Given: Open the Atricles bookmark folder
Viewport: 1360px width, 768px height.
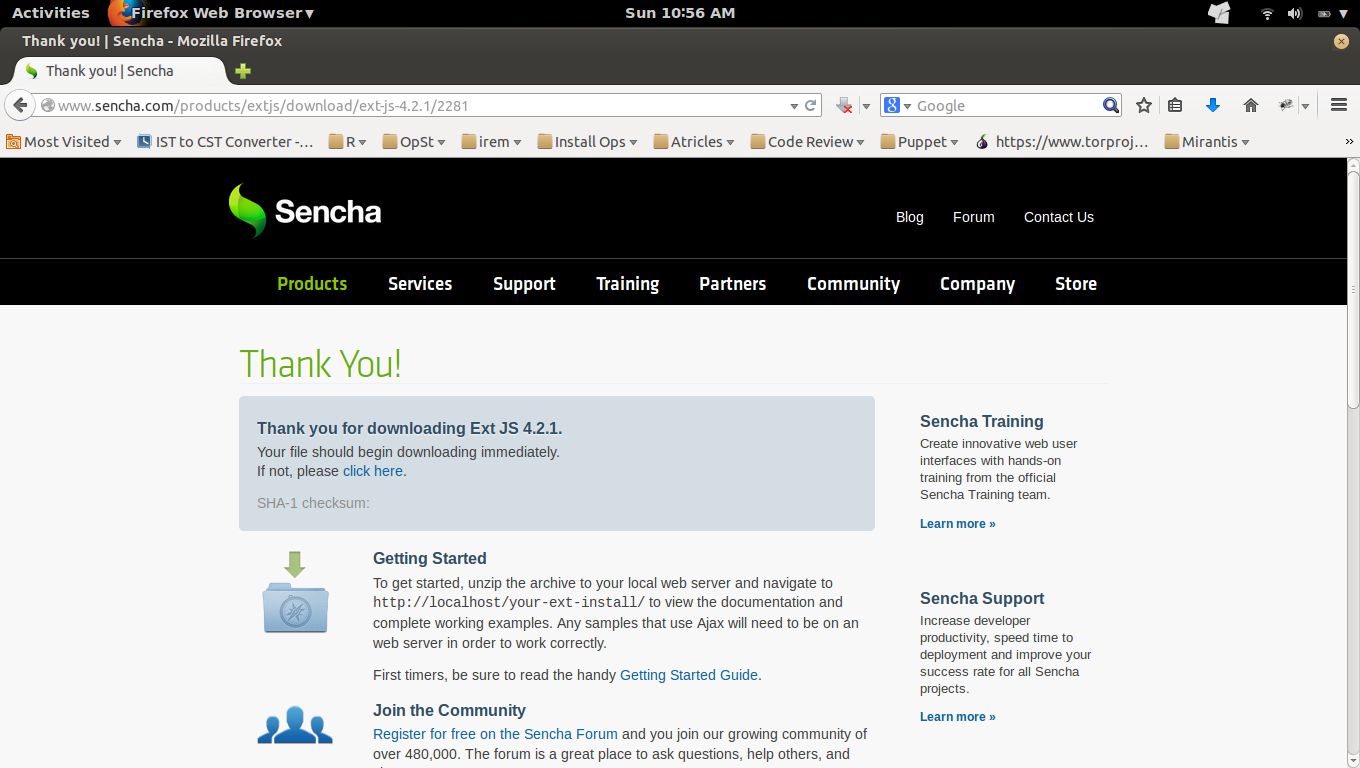Looking at the screenshot, I should coord(694,142).
